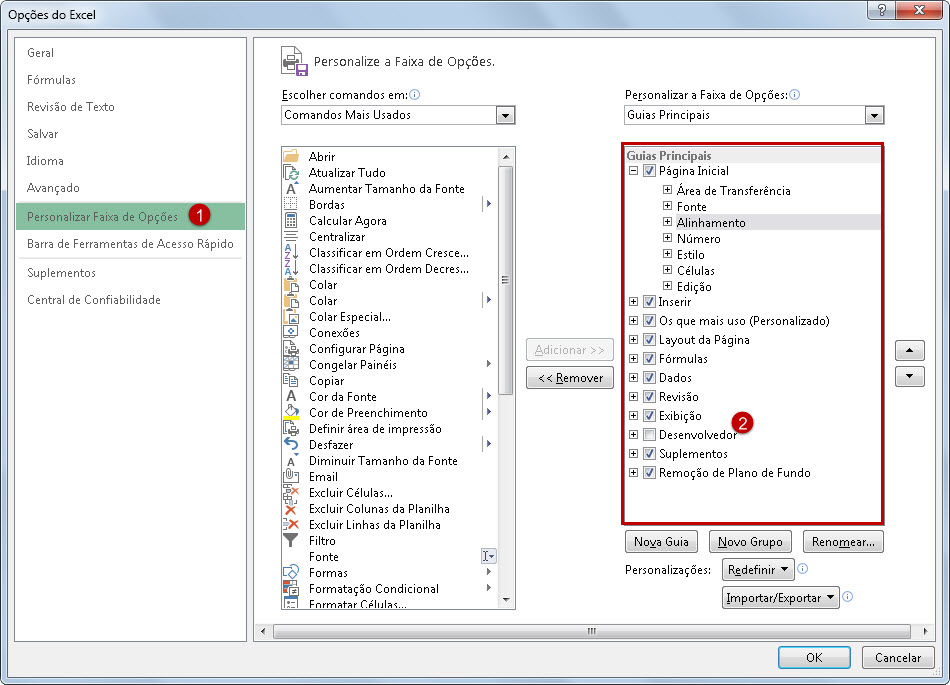Enable the Desenvolvedor tab checkbox

[649, 435]
